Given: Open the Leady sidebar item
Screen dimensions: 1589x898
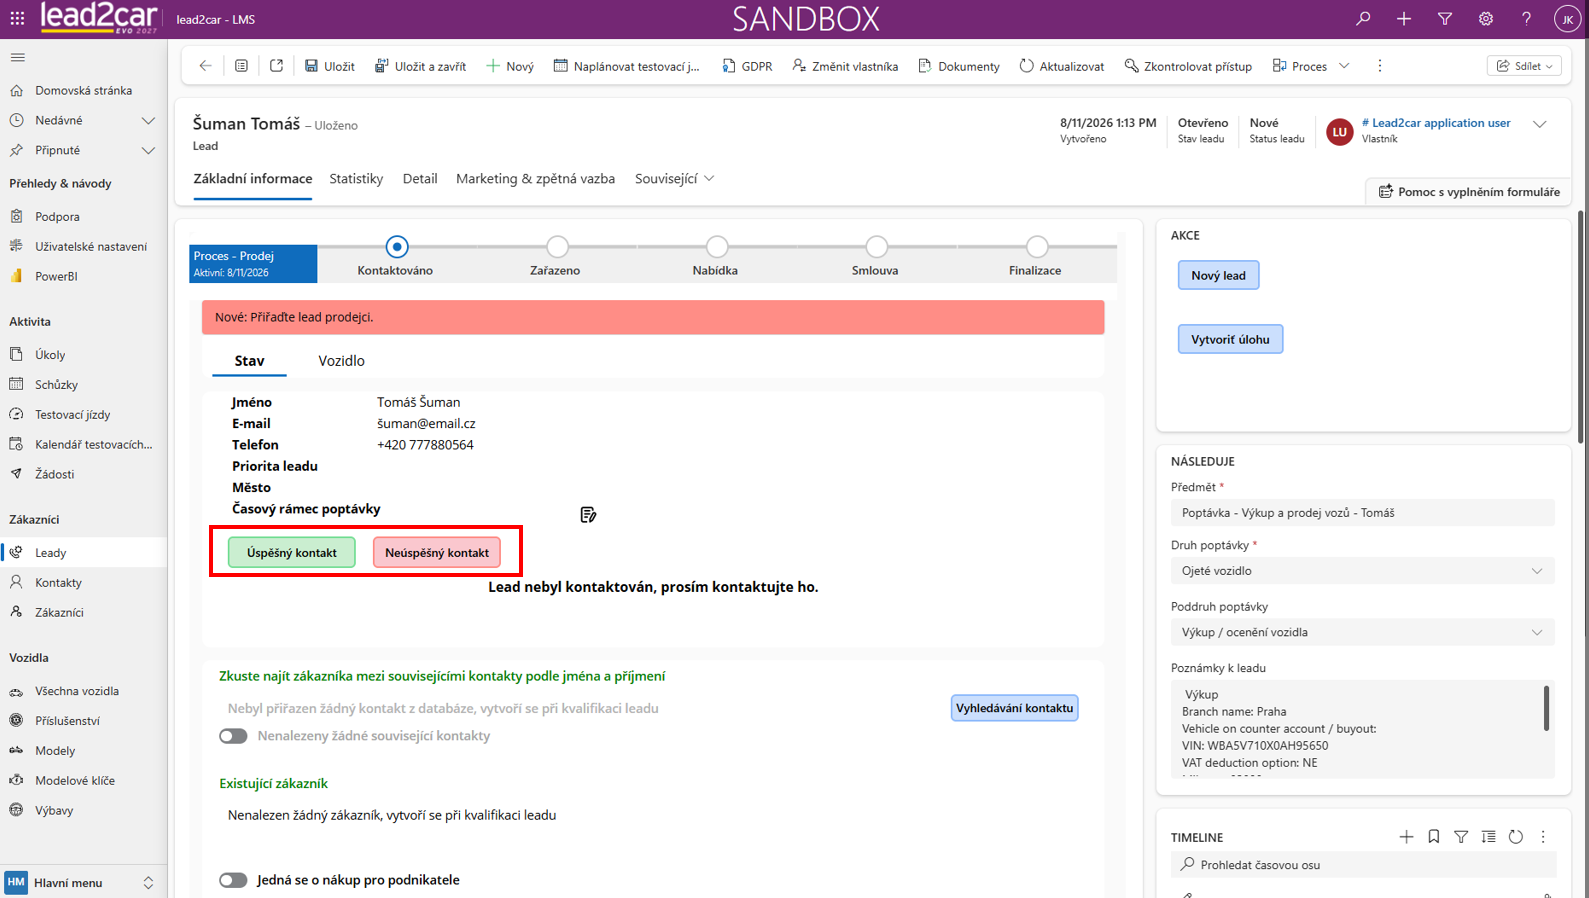Looking at the screenshot, I should click(84, 553).
